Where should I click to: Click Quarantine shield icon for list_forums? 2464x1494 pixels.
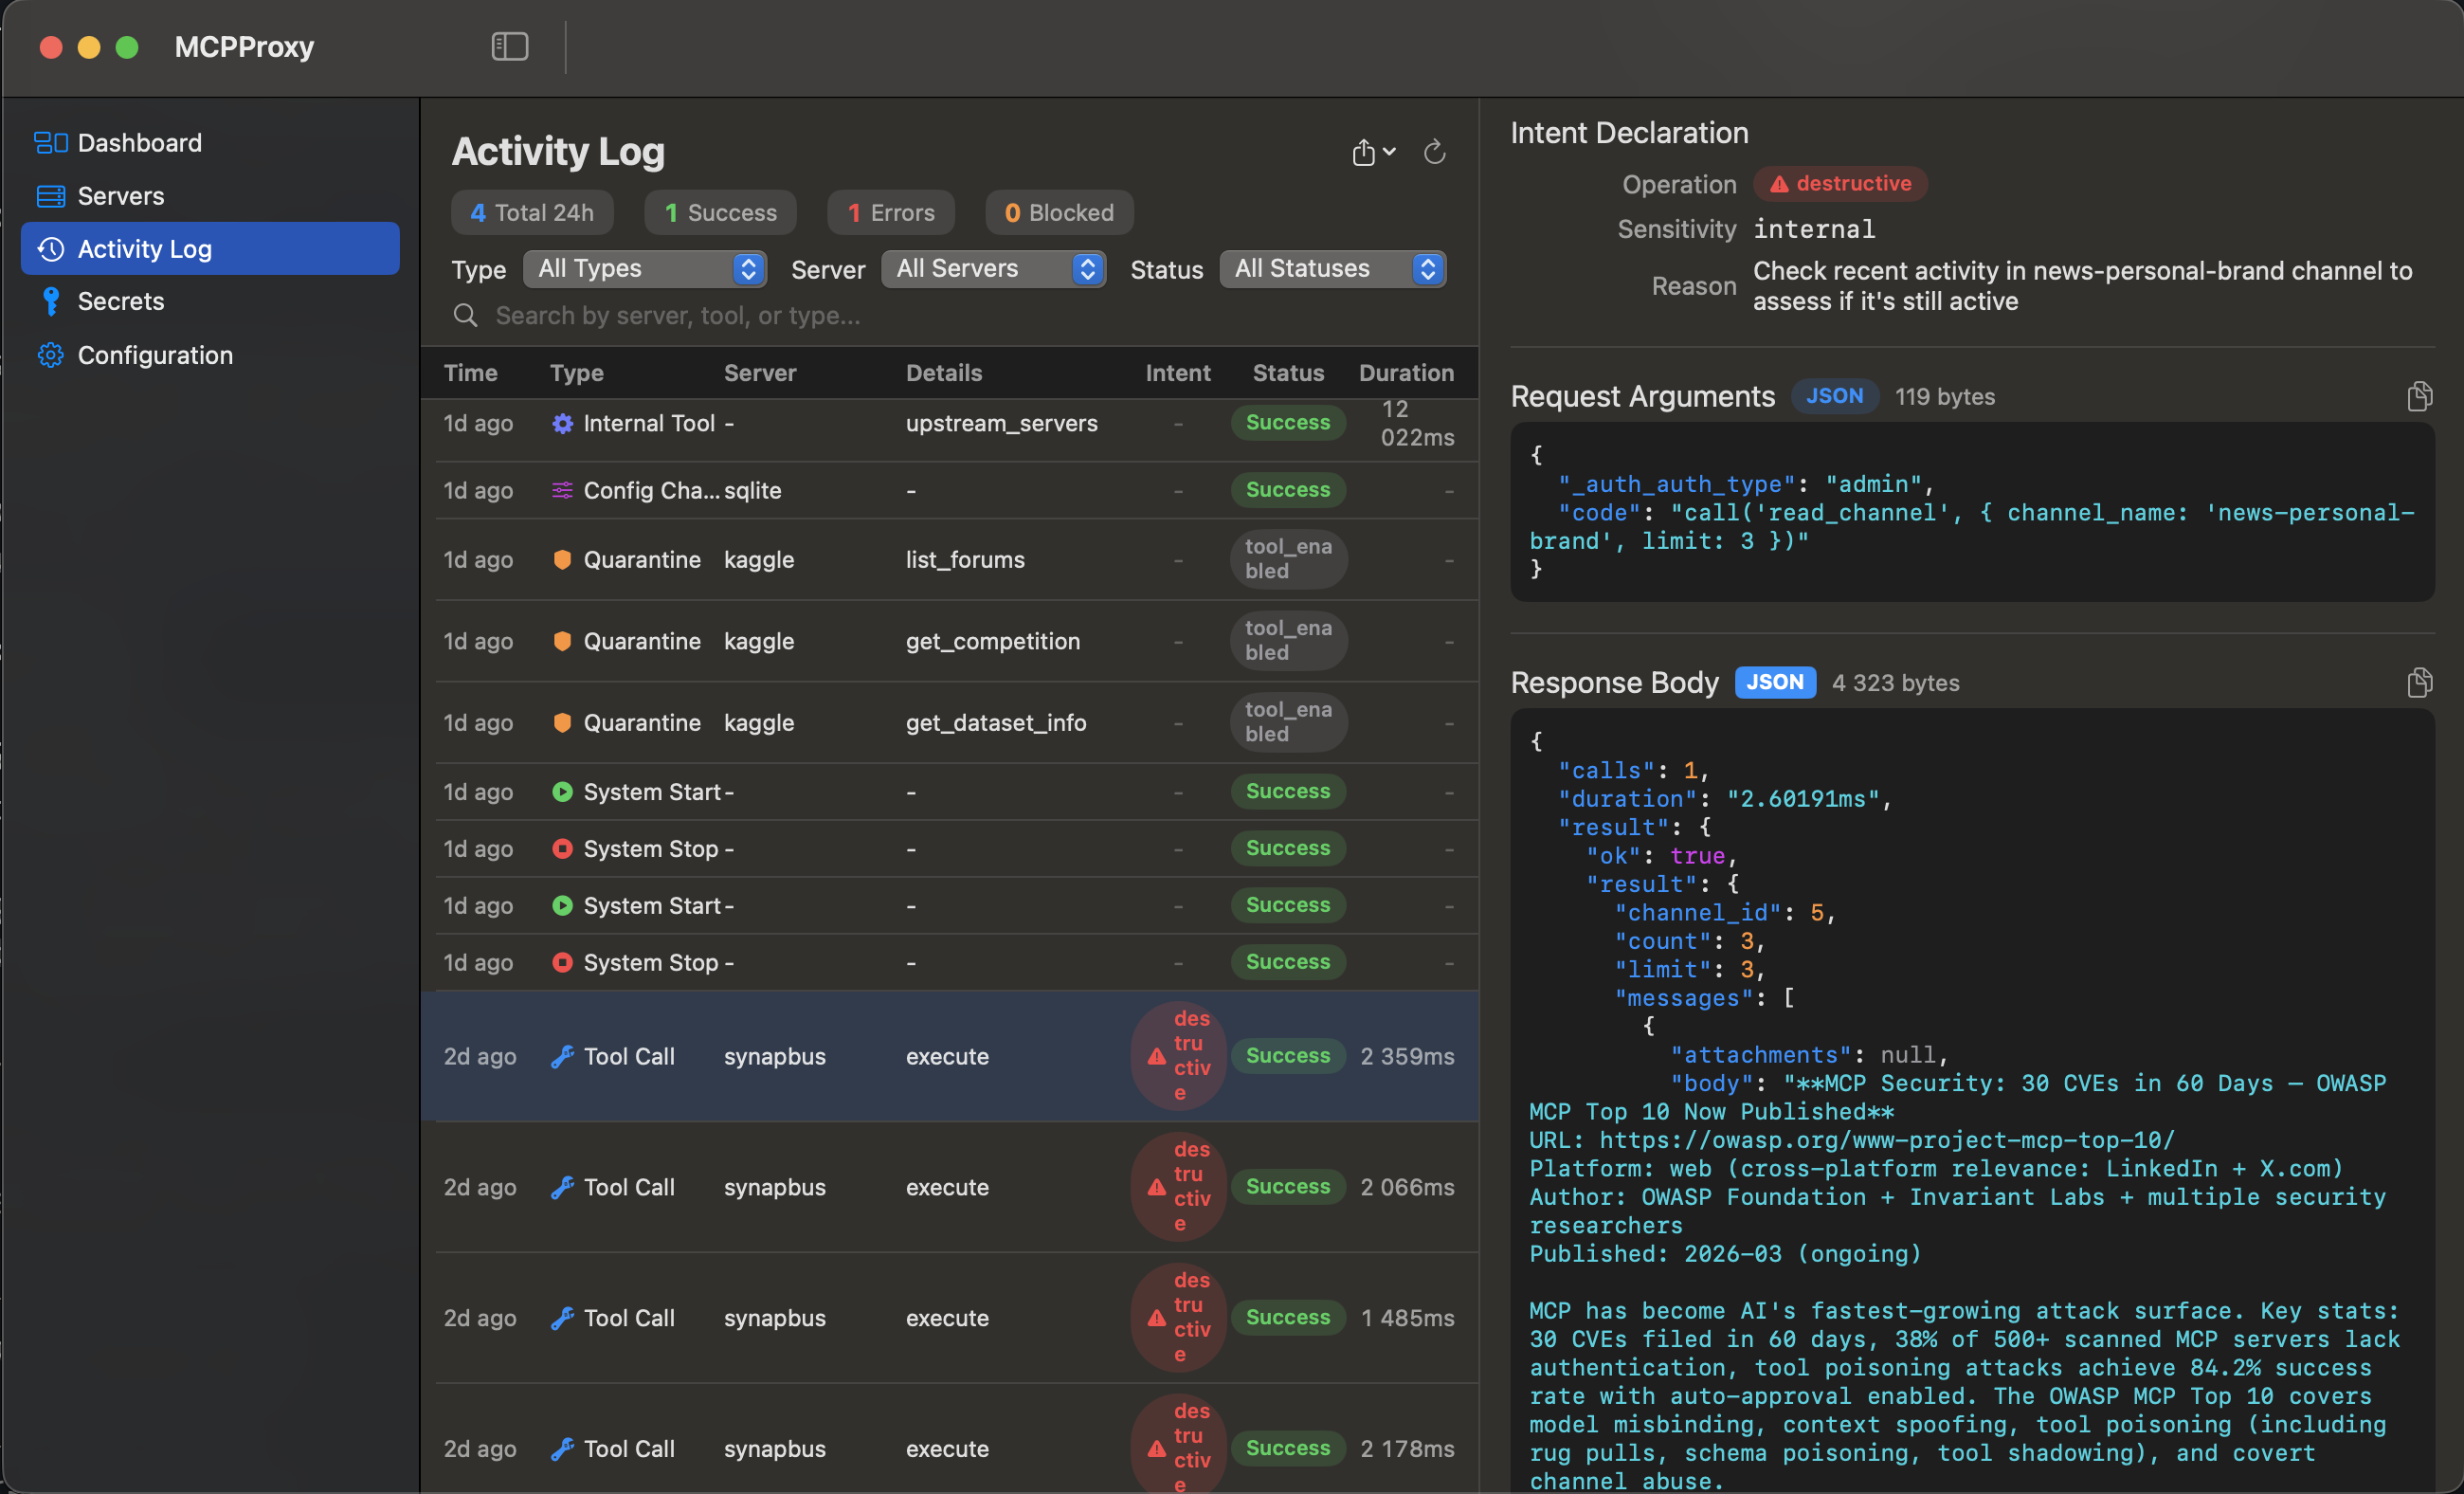pos(563,560)
